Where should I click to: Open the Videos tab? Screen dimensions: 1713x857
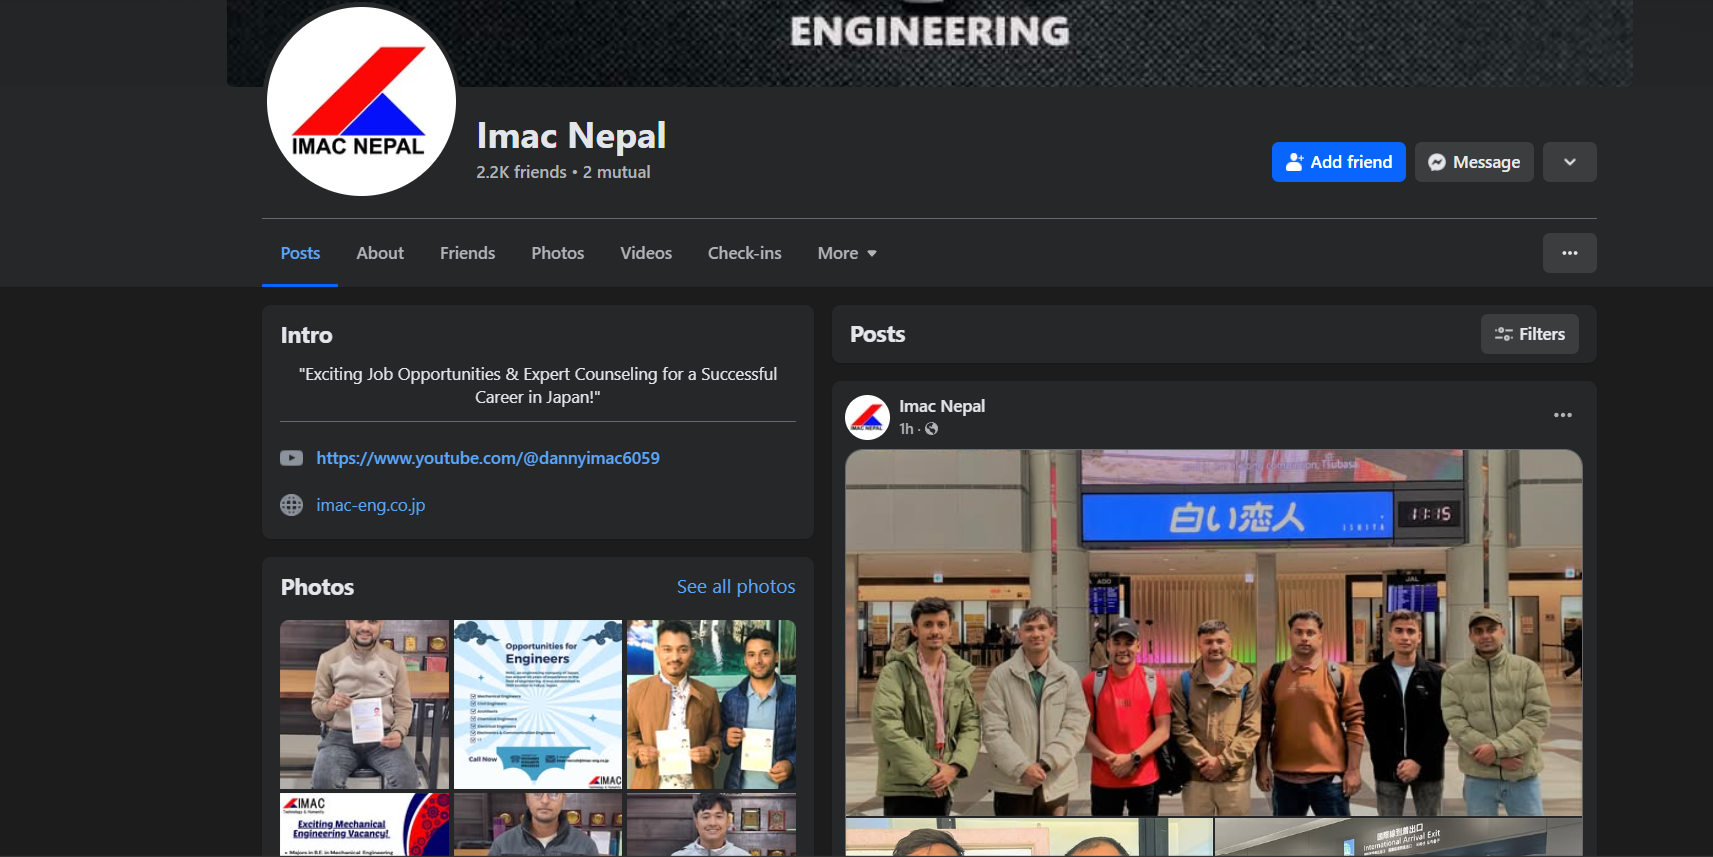tap(646, 253)
